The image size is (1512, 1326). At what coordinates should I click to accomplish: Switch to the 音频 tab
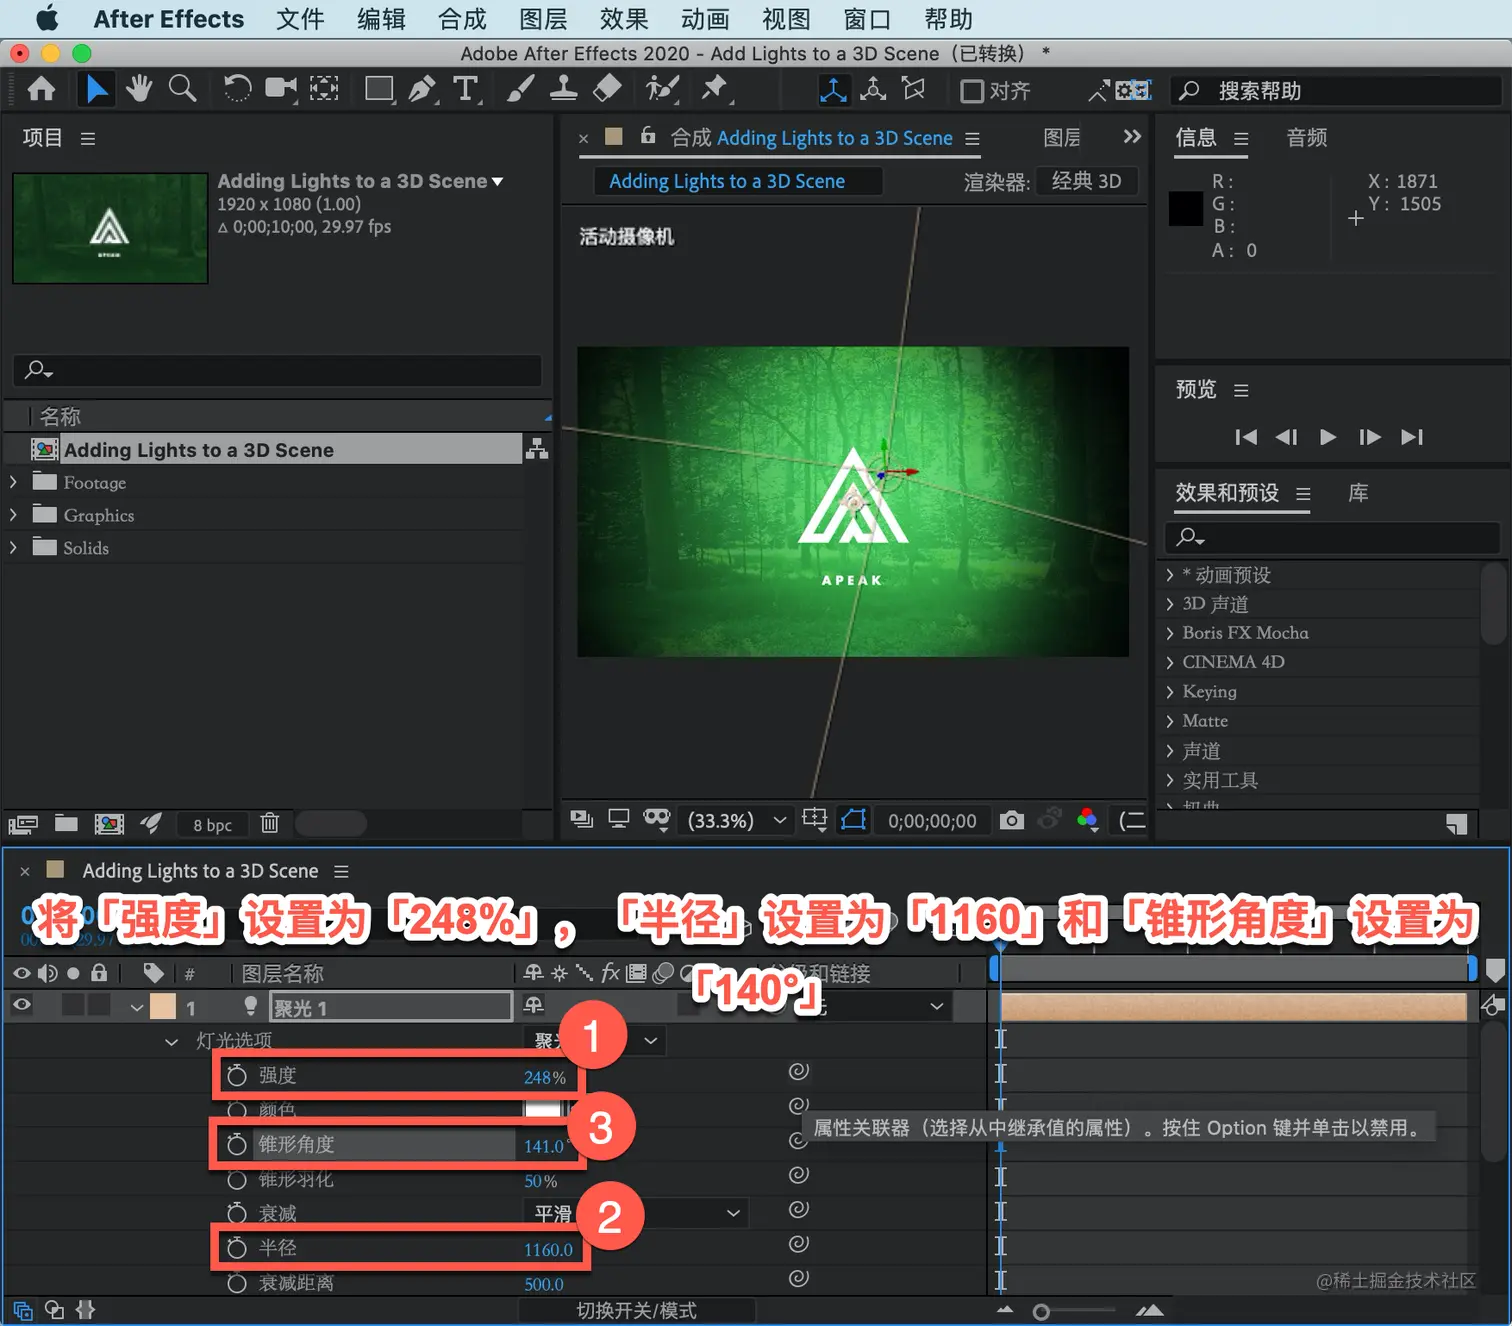(x=1306, y=138)
